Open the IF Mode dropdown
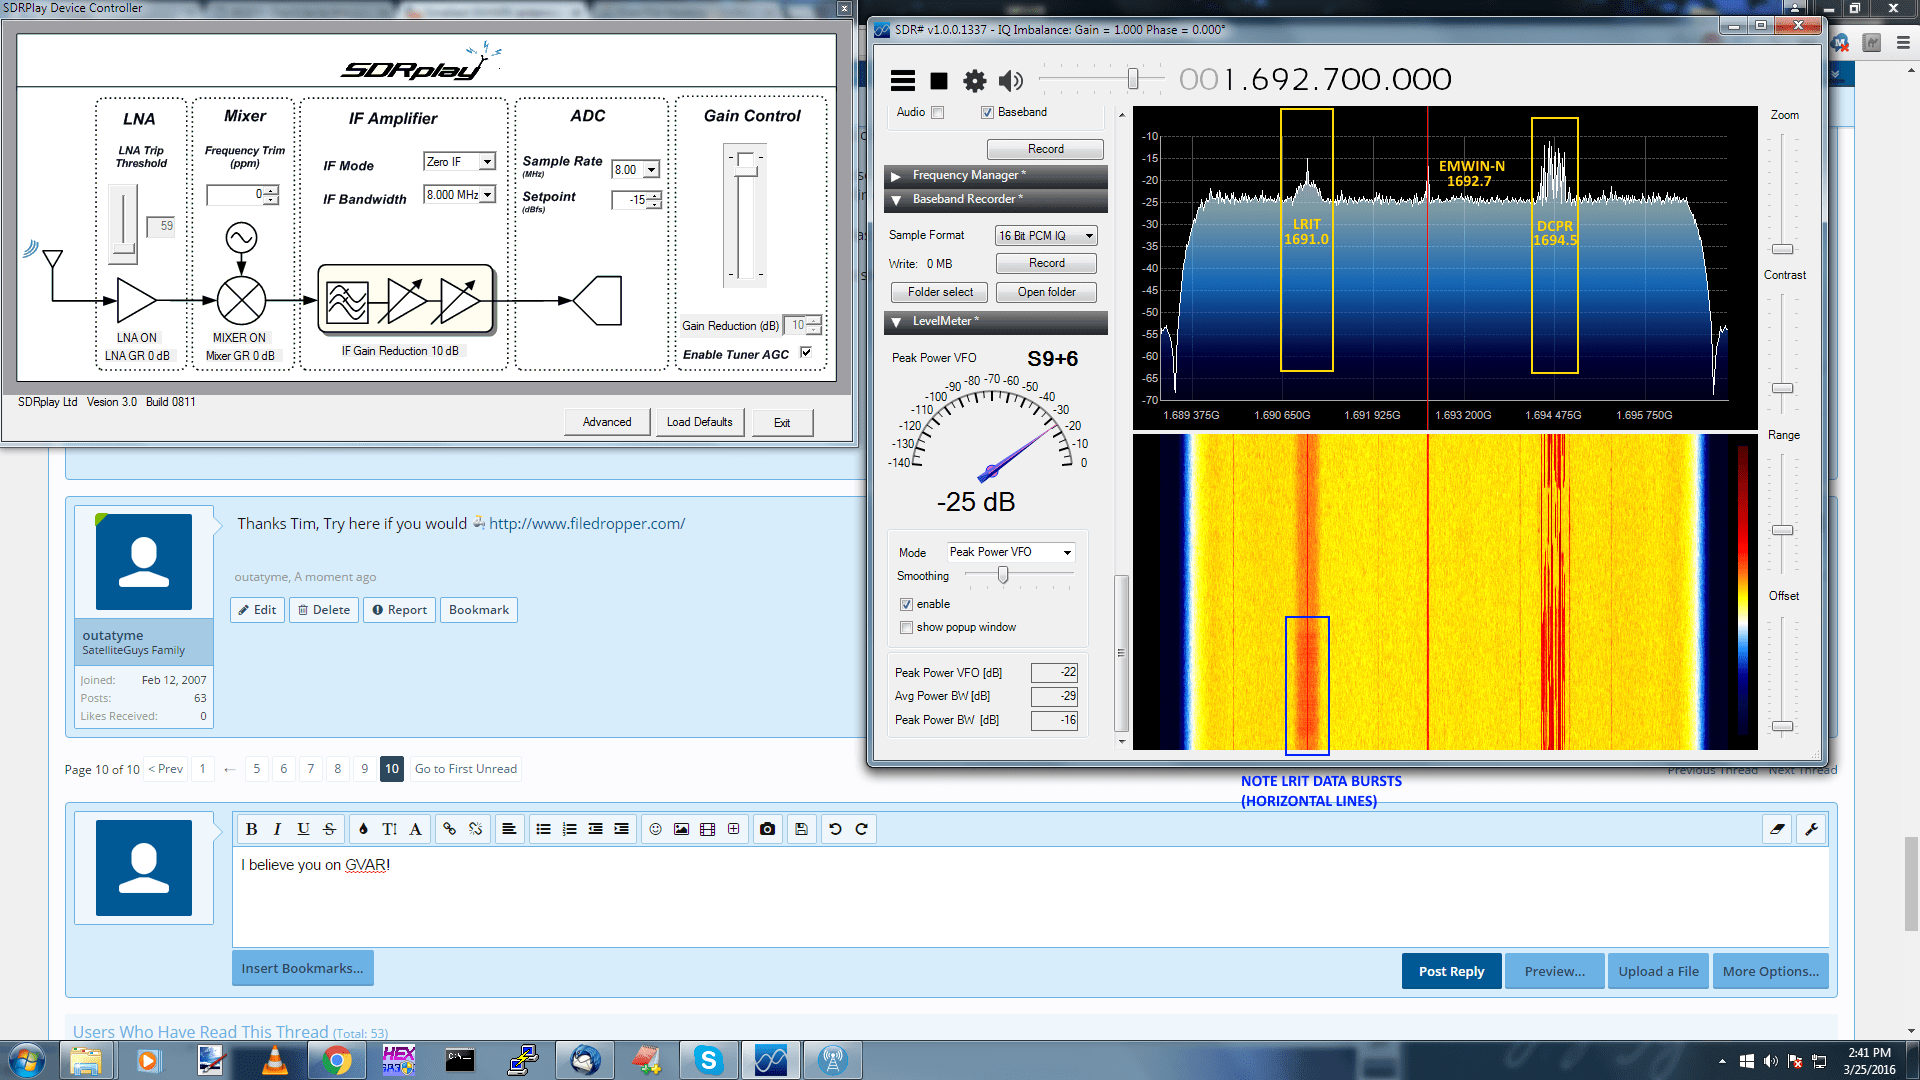 [x=487, y=162]
